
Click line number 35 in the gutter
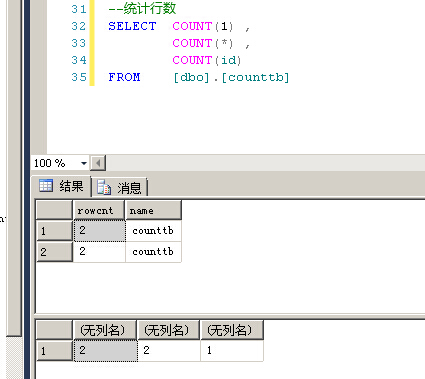point(79,77)
